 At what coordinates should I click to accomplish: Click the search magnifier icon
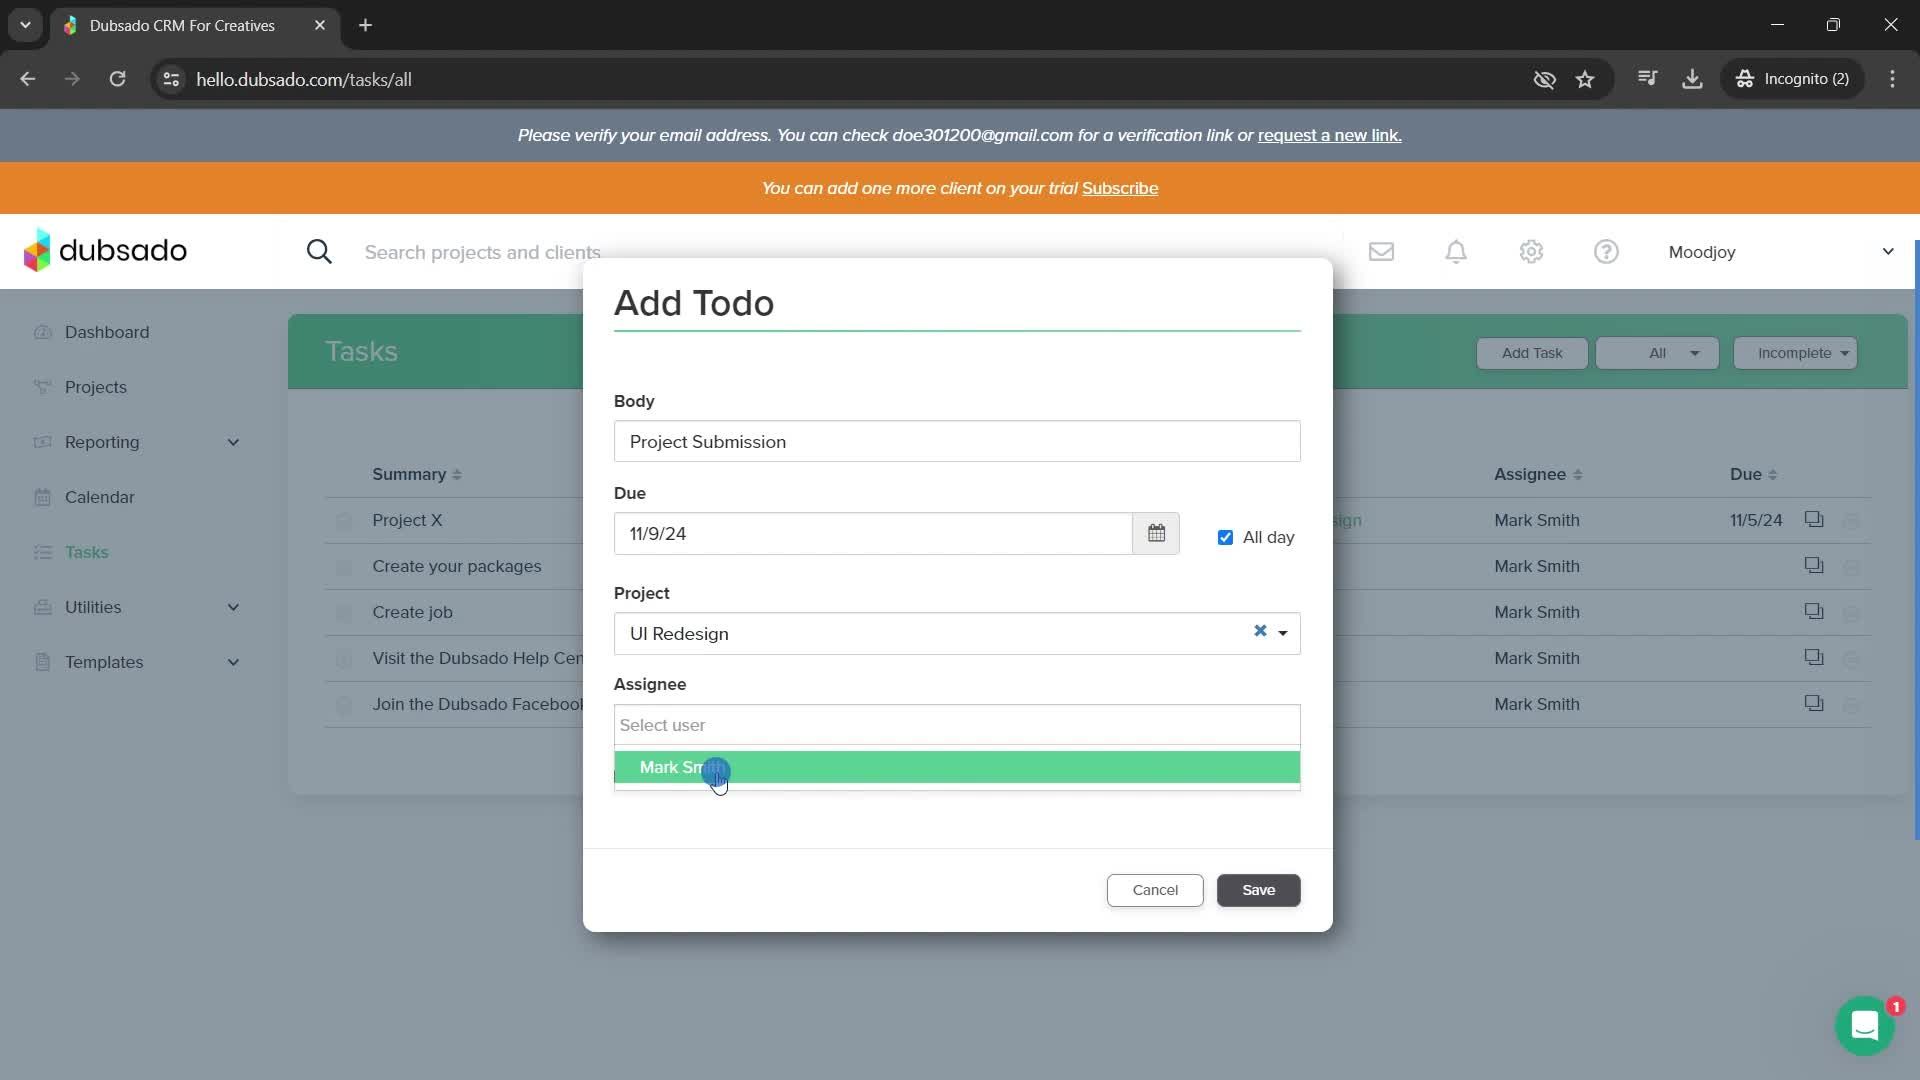(319, 252)
